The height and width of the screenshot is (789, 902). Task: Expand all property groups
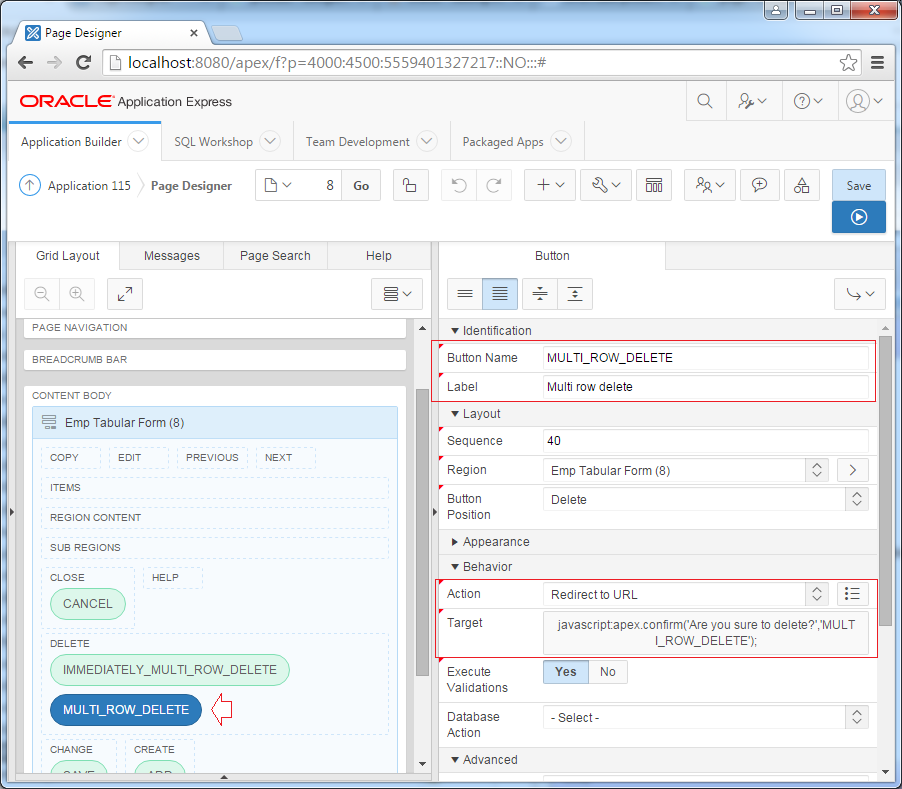click(x=575, y=294)
